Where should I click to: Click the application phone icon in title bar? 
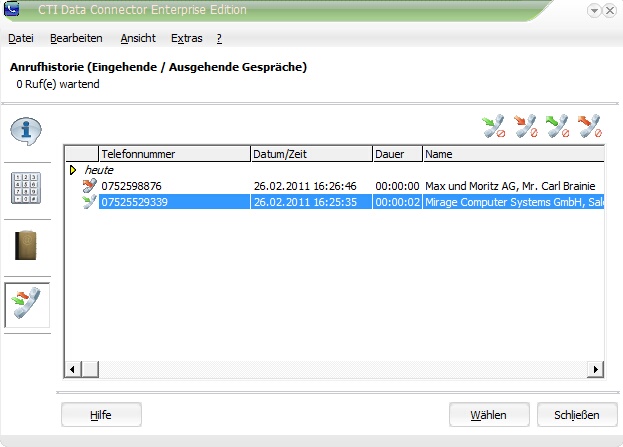pyautogui.click(x=12, y=9)
